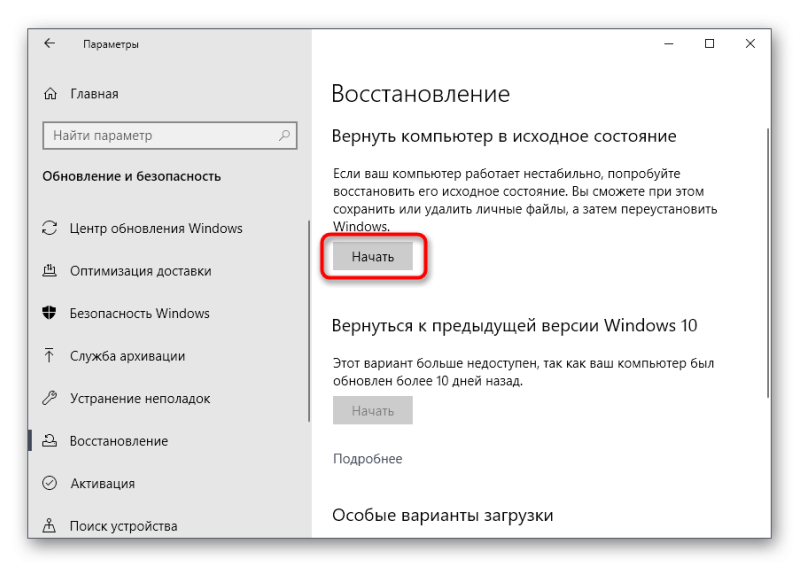Screen dimensions: 800x567
Task: Click the Параметры window title
Action: [111, 44]
